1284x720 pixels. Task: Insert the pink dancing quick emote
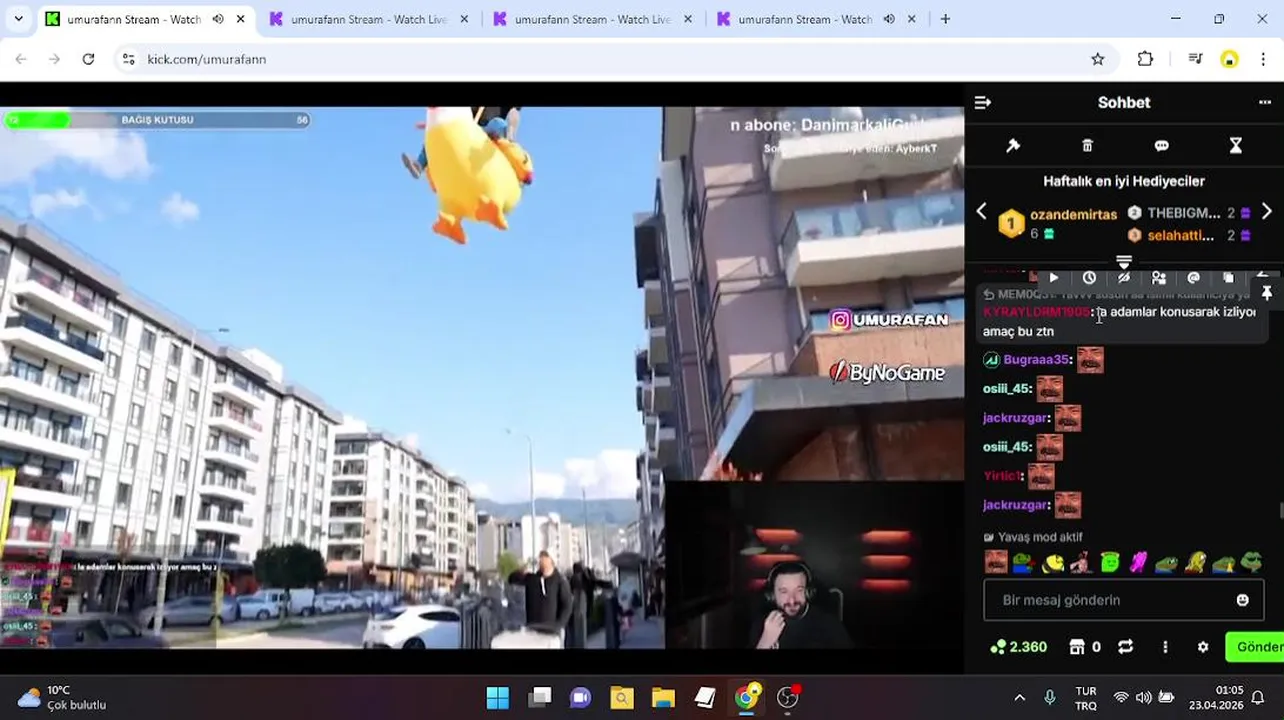pyautogui.click(x=1137, y=563)
